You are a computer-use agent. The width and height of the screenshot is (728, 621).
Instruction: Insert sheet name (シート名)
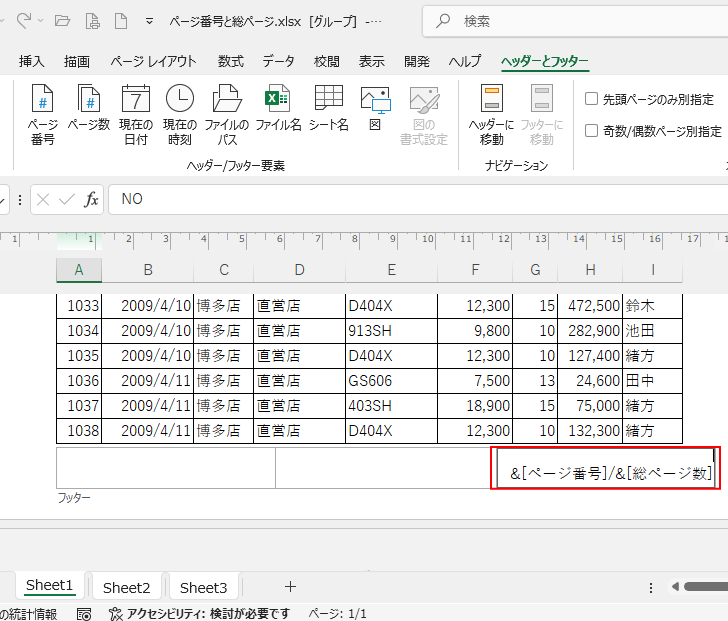click(329, 108)
